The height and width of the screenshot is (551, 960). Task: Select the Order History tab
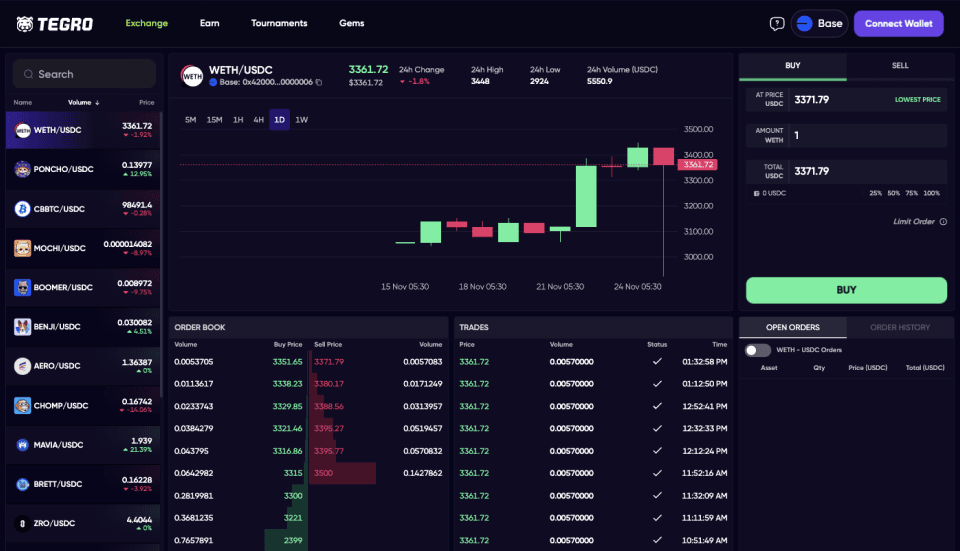(900, 328)
